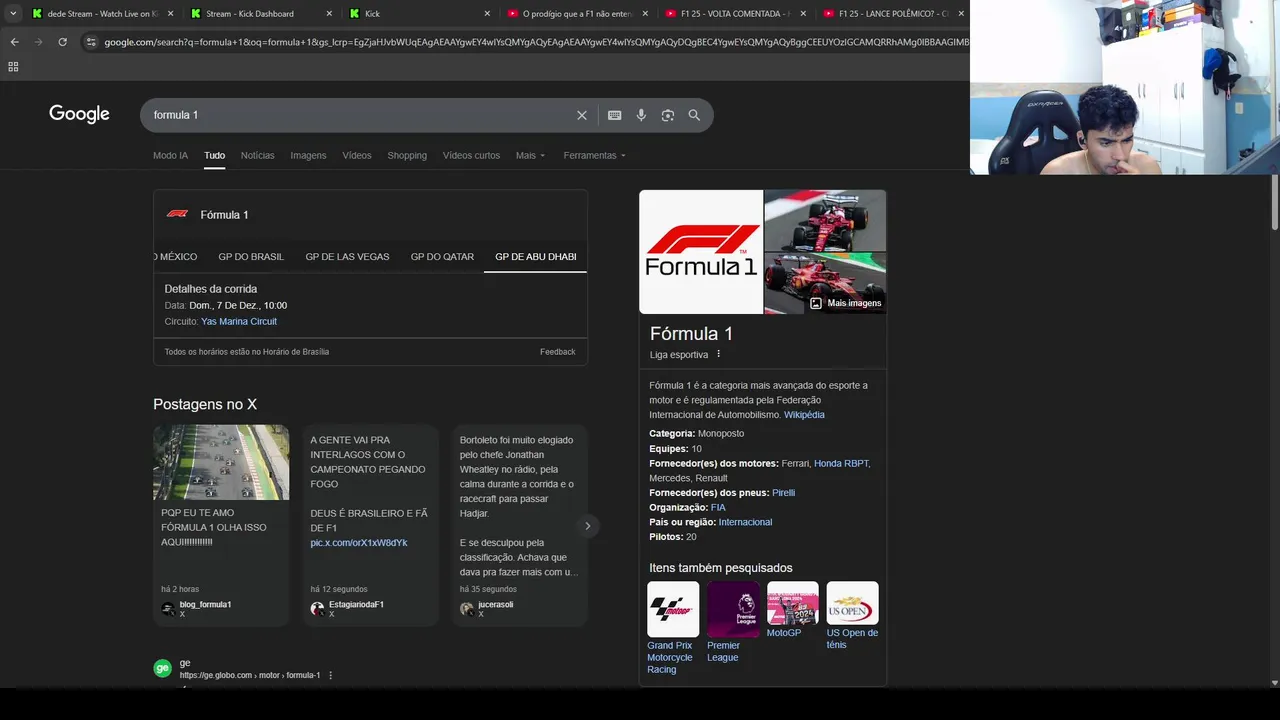Click the Google logo
Image resolution: width=1280 pixels, height=720 pixels.
[79, 114]
